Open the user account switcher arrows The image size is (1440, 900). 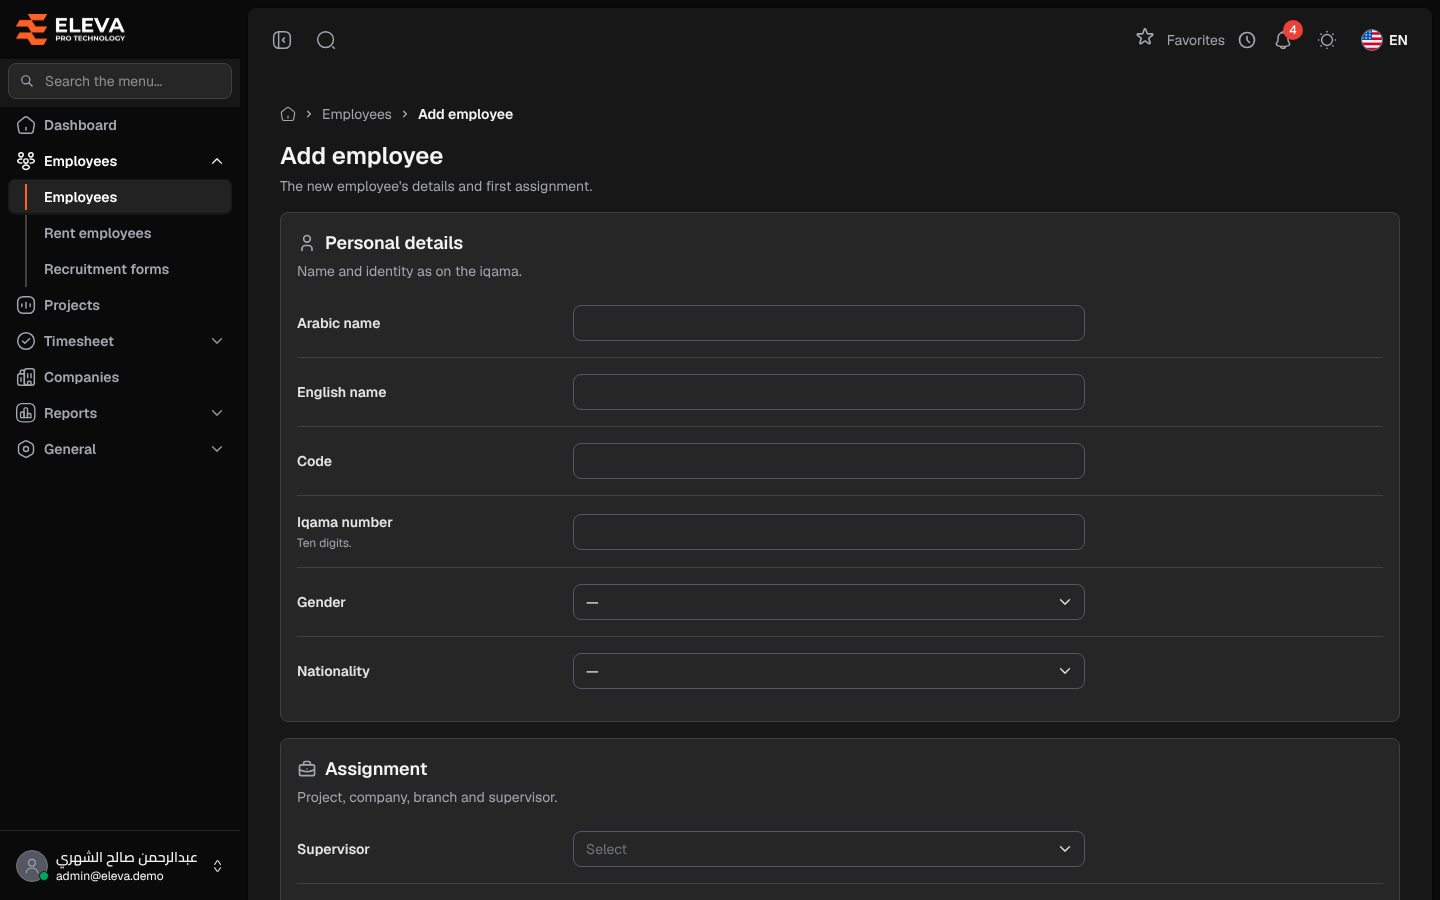(217, 866)
